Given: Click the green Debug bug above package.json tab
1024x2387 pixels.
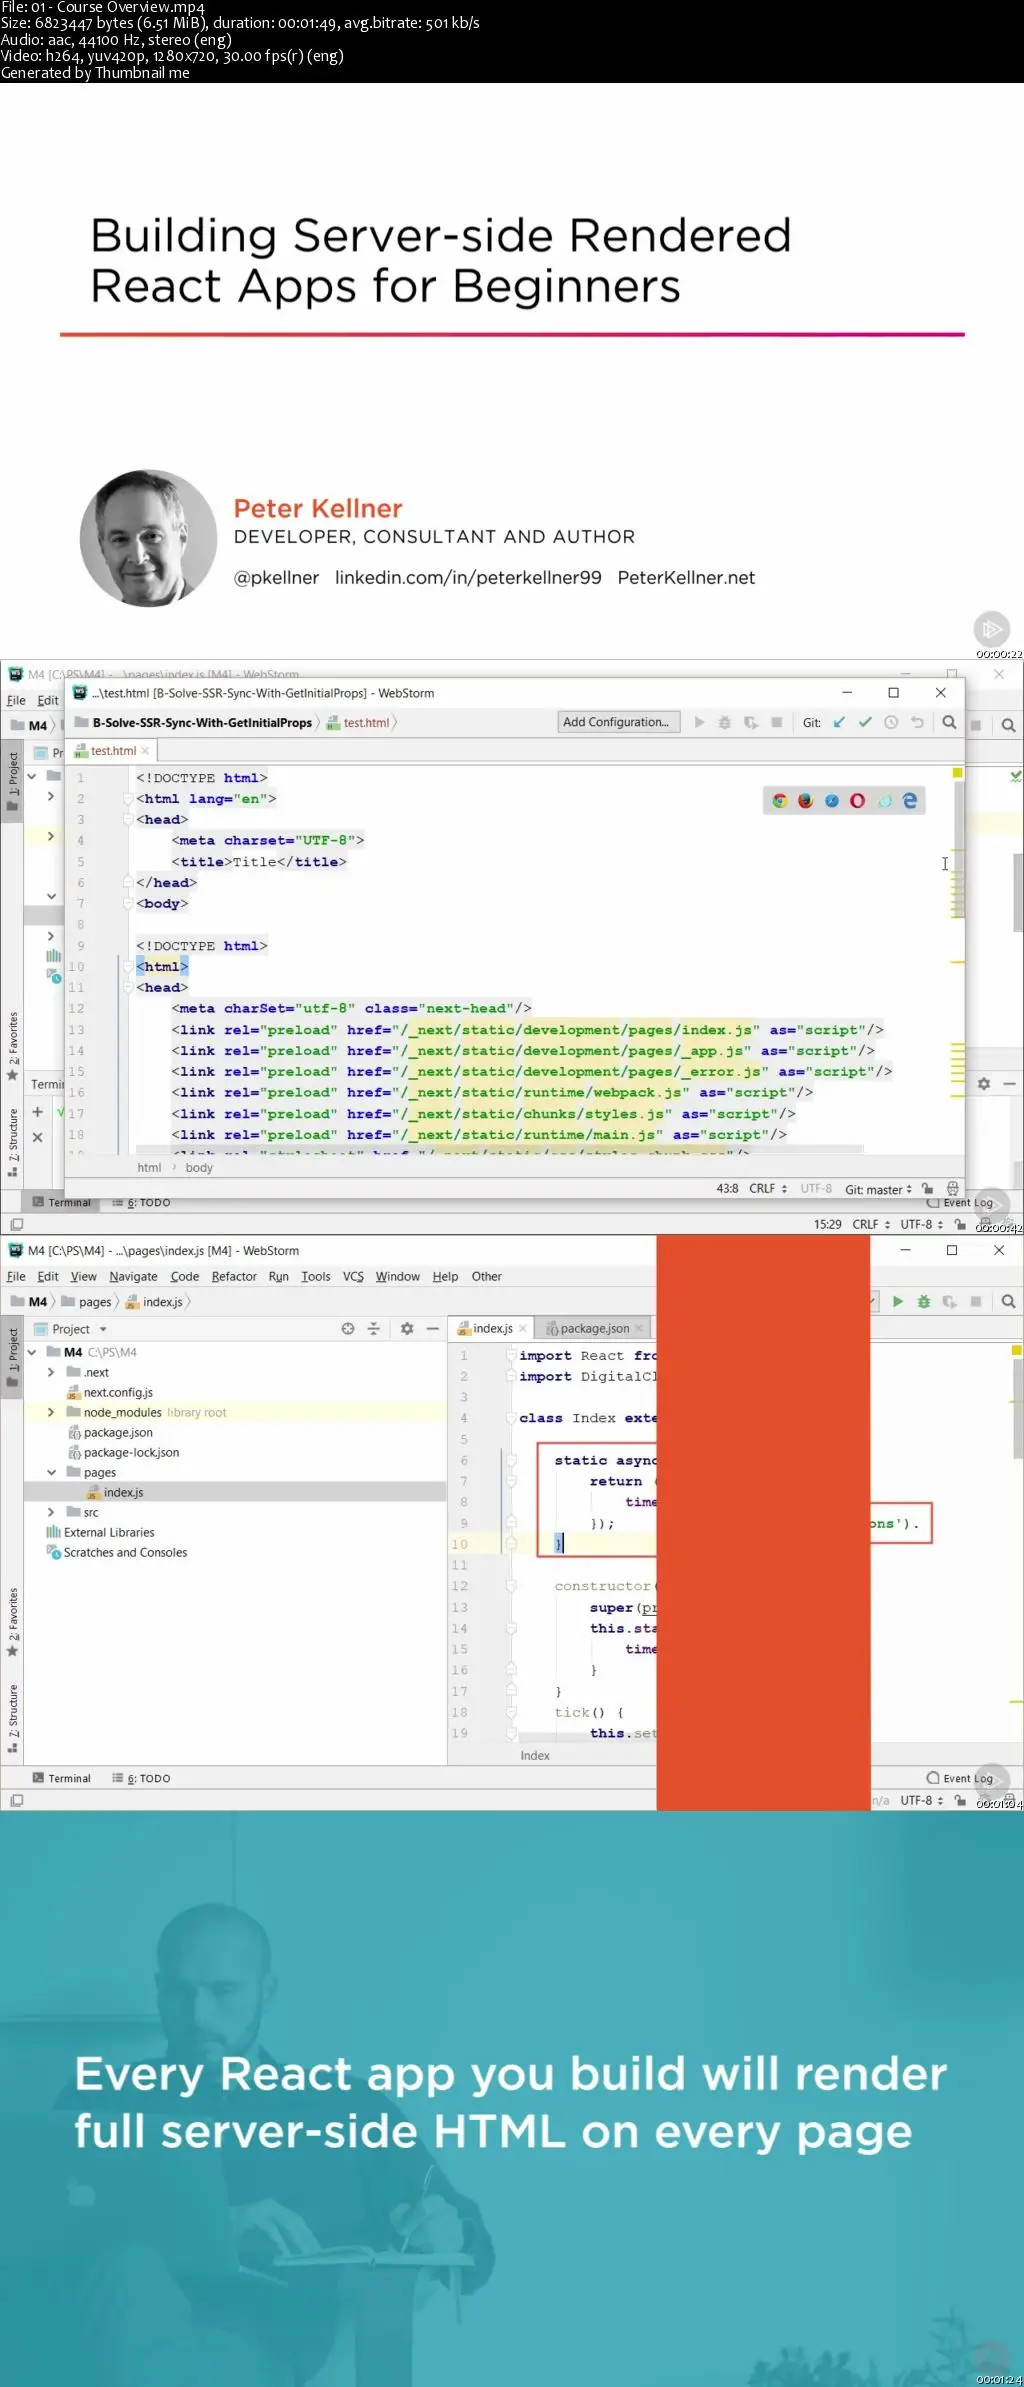Looking at the screenshot, I should pyautogui.click(x=924, y=1301).
